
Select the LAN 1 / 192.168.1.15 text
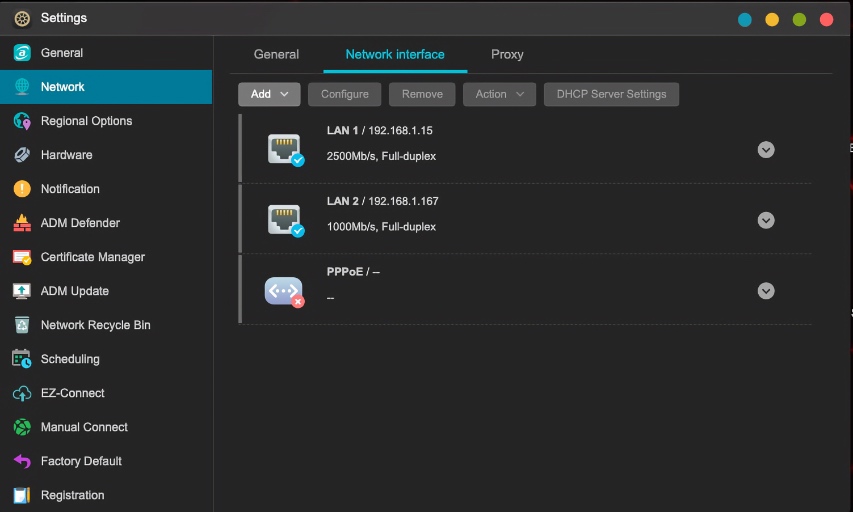380,131
